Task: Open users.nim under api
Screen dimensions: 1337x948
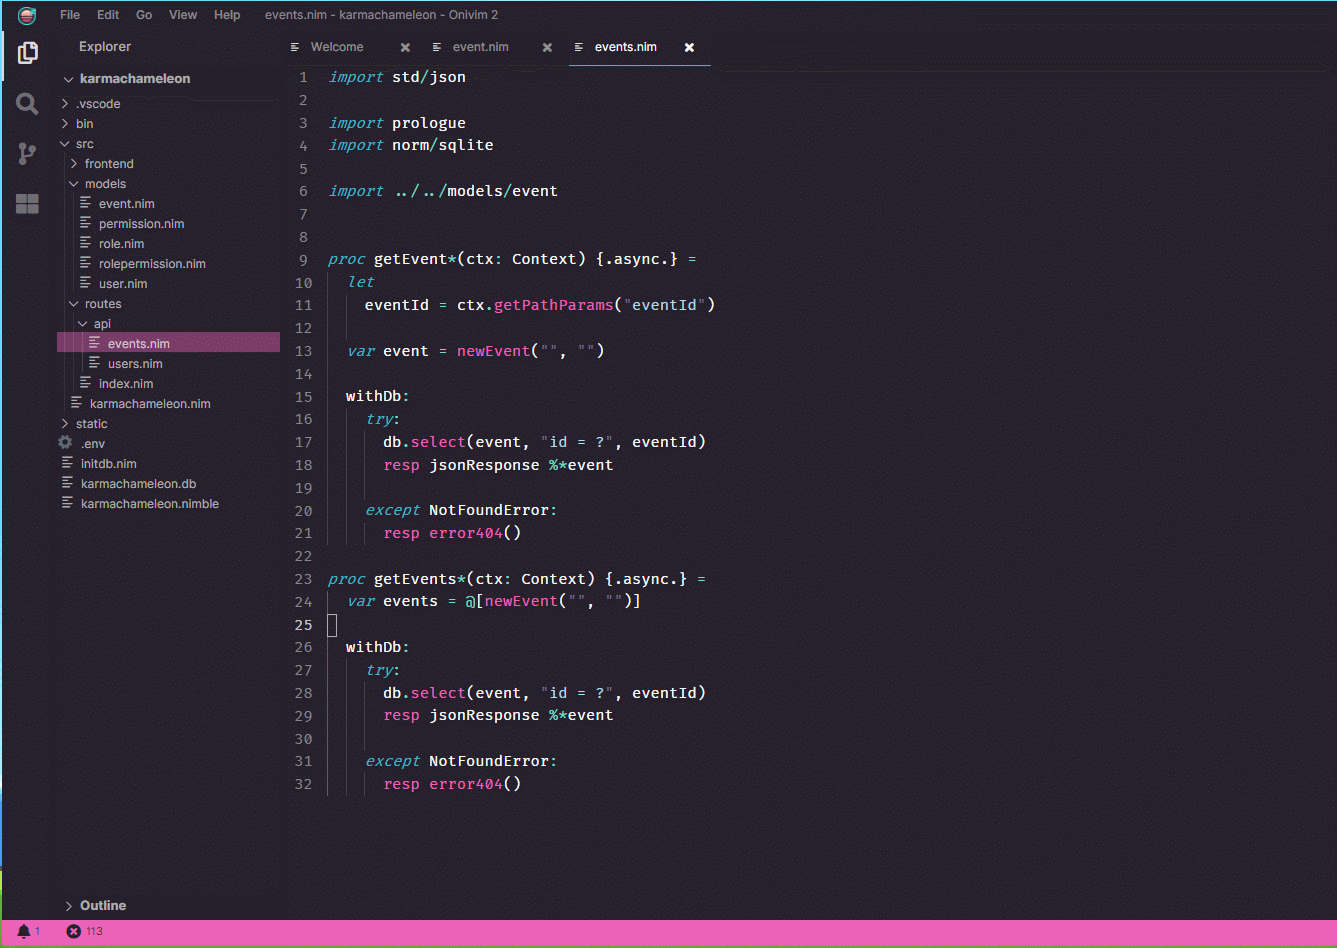Action: coord(135,364)
